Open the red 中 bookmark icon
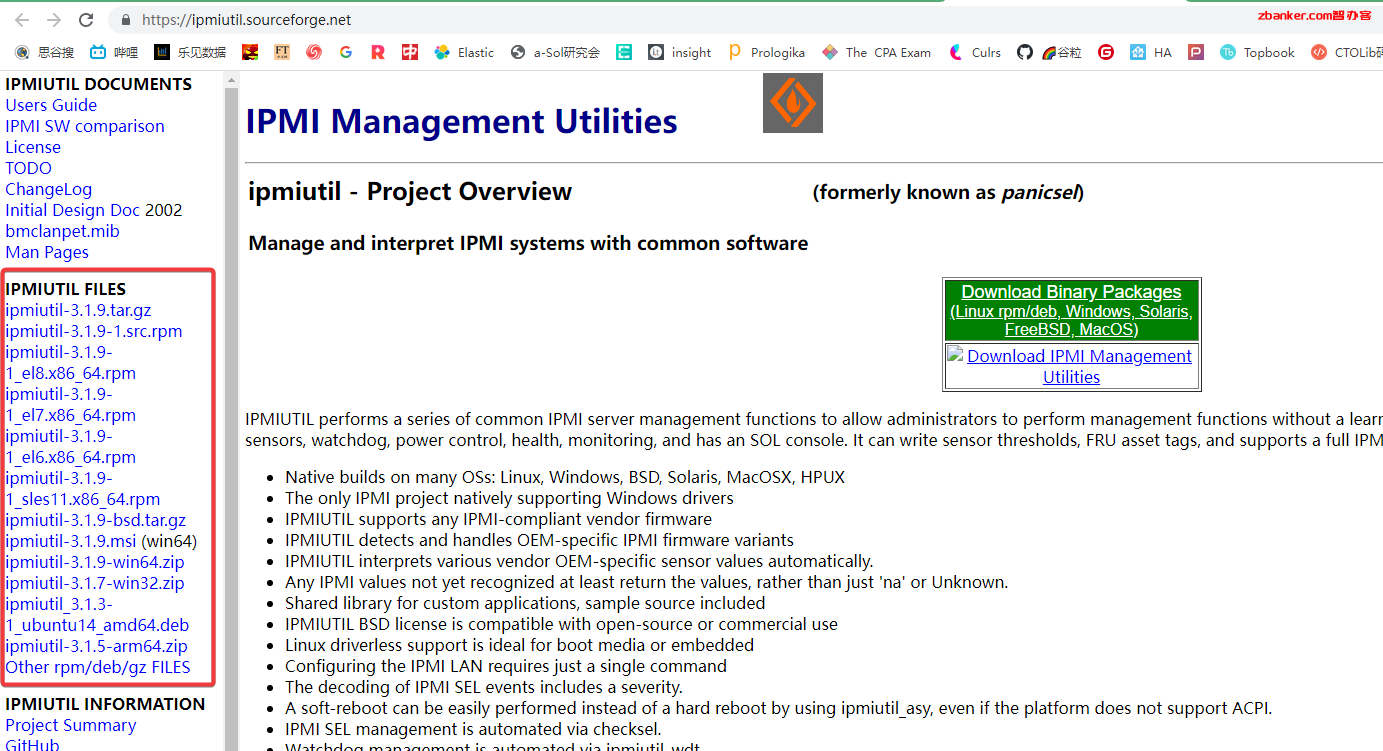Image resolution: width=1383 pixels, height=751 pixels. (x=410, y=52)
